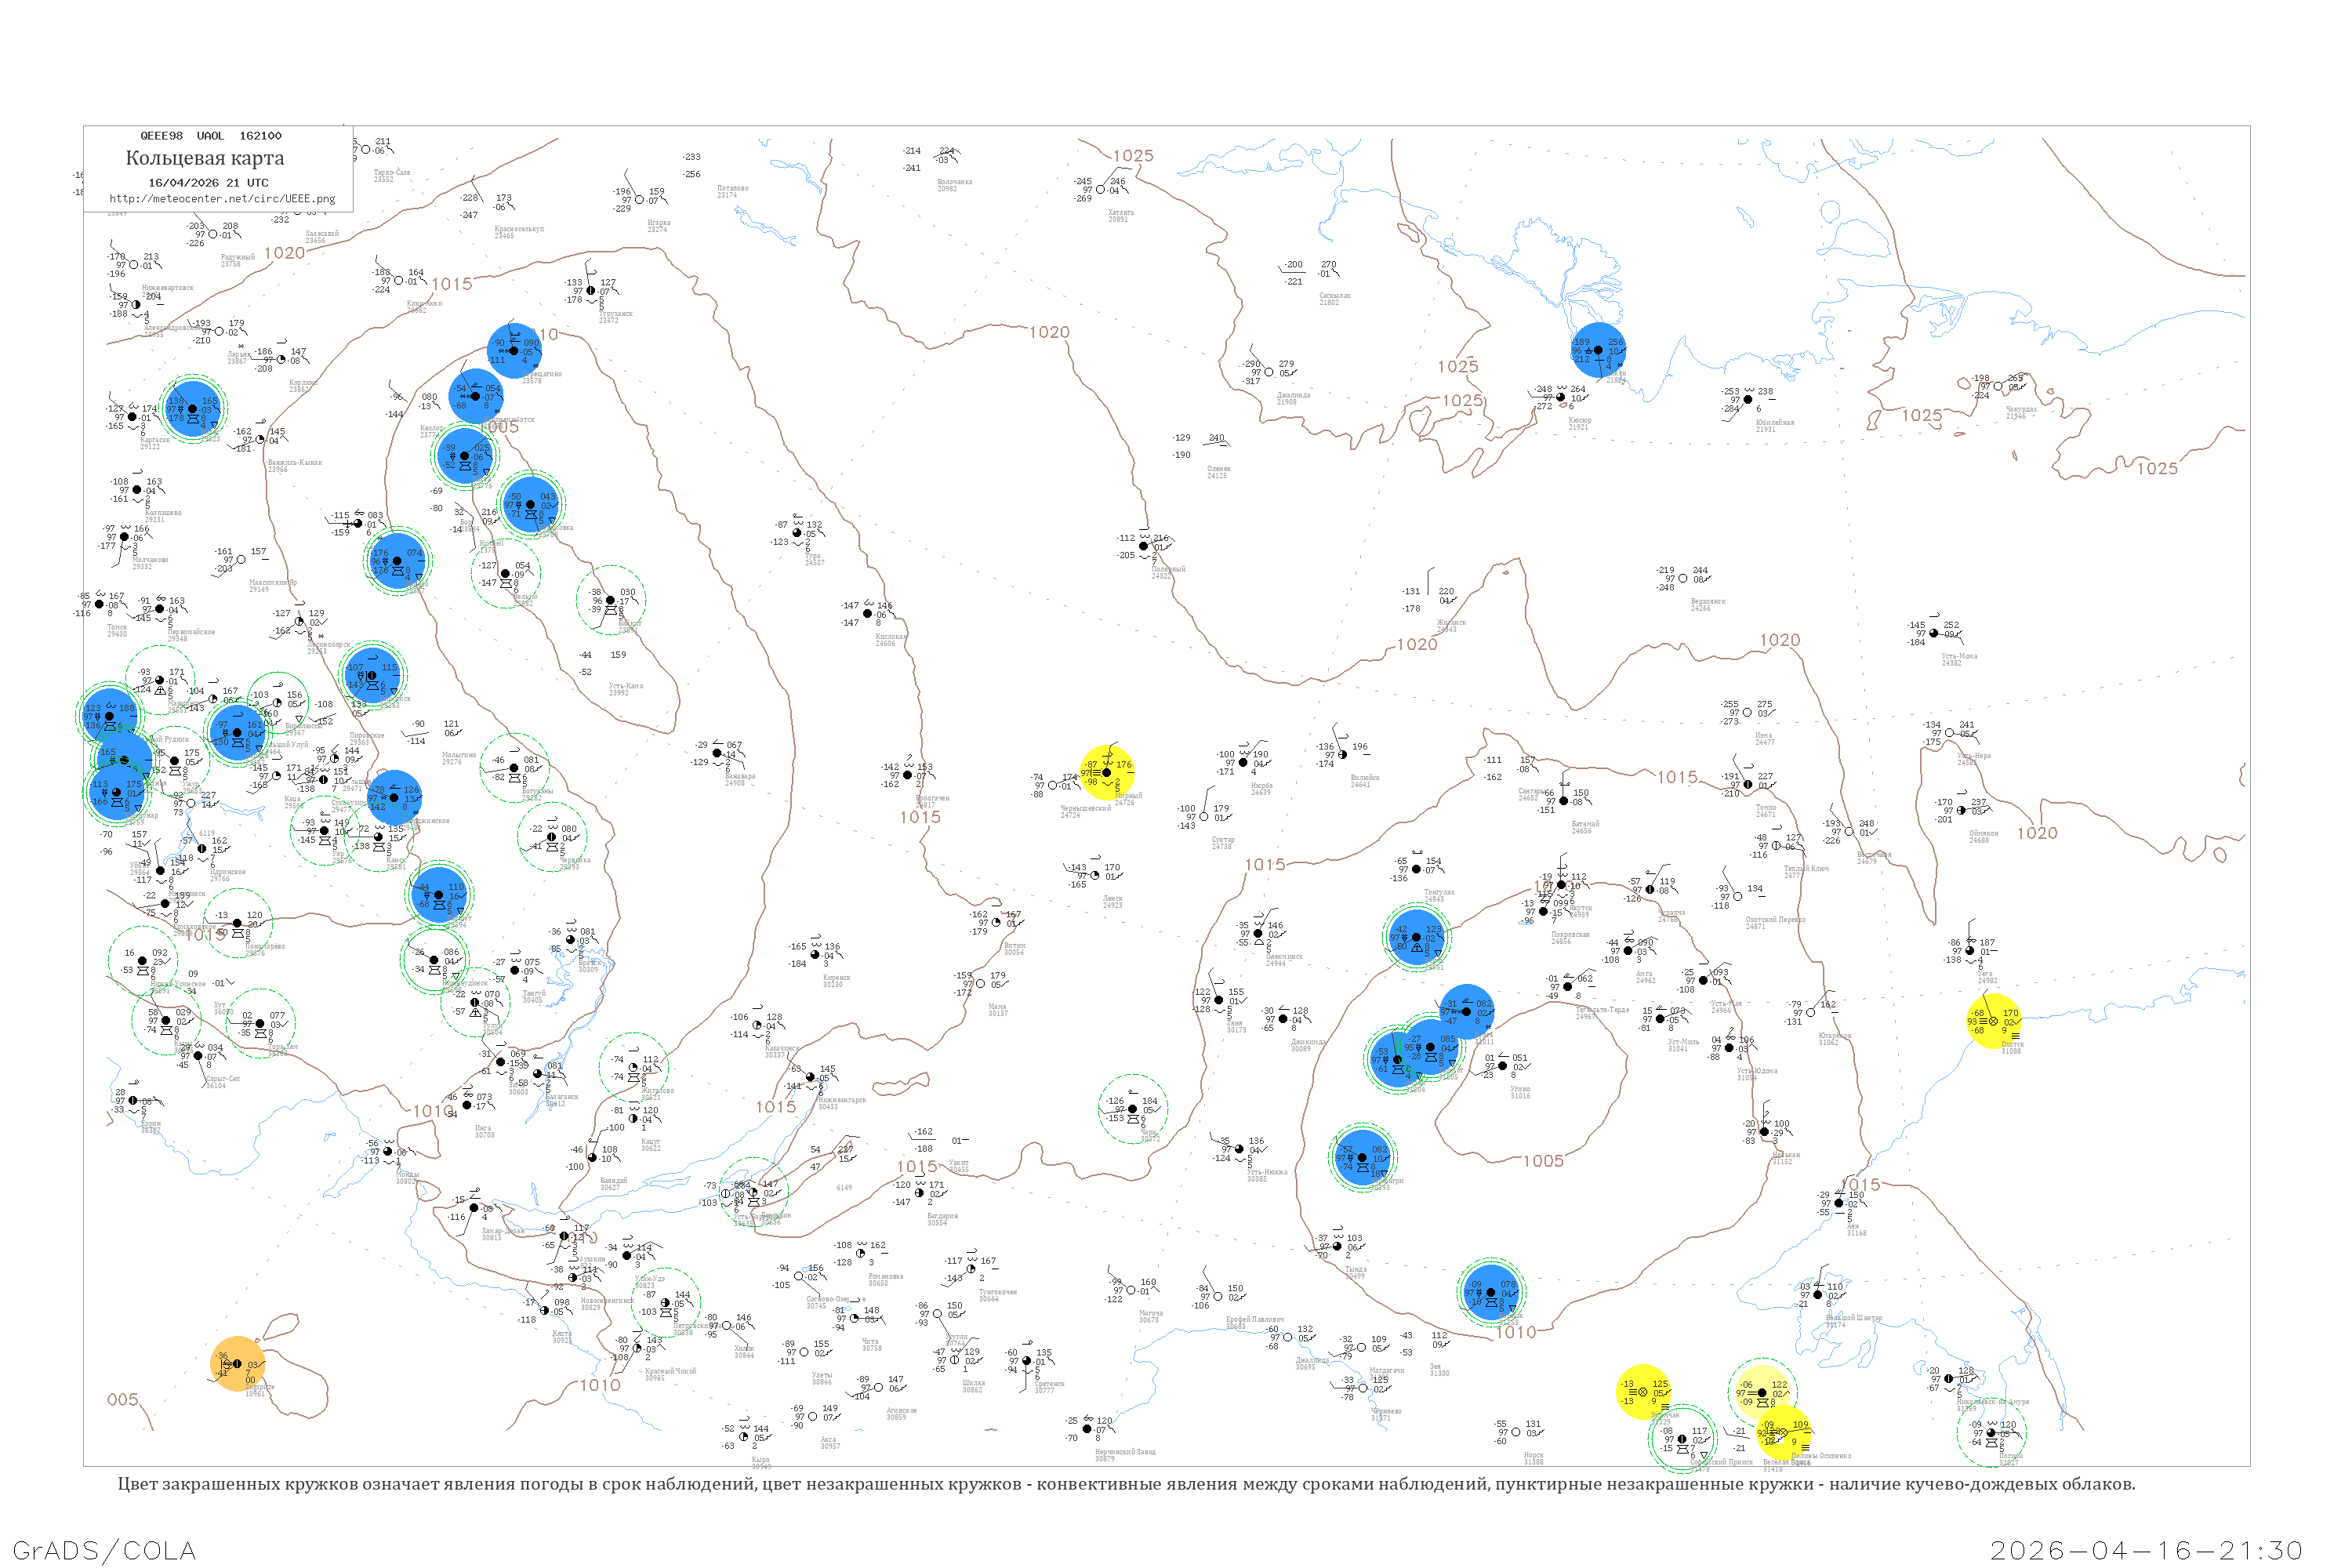This screenshot has height=1568, width=2352.
Task: Click the 1005 isobar label near Учур
Action: [x=1543, y=1161]
